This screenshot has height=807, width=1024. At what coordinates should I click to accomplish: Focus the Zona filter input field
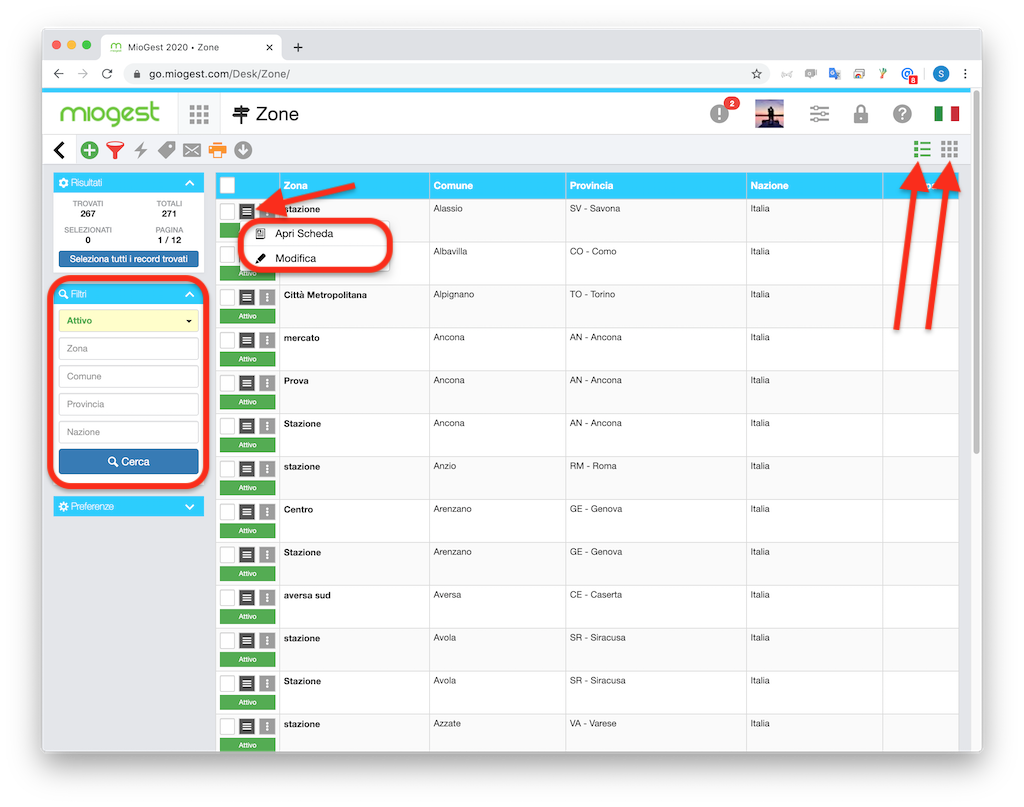pyautogui.click(x=129, y=349)
